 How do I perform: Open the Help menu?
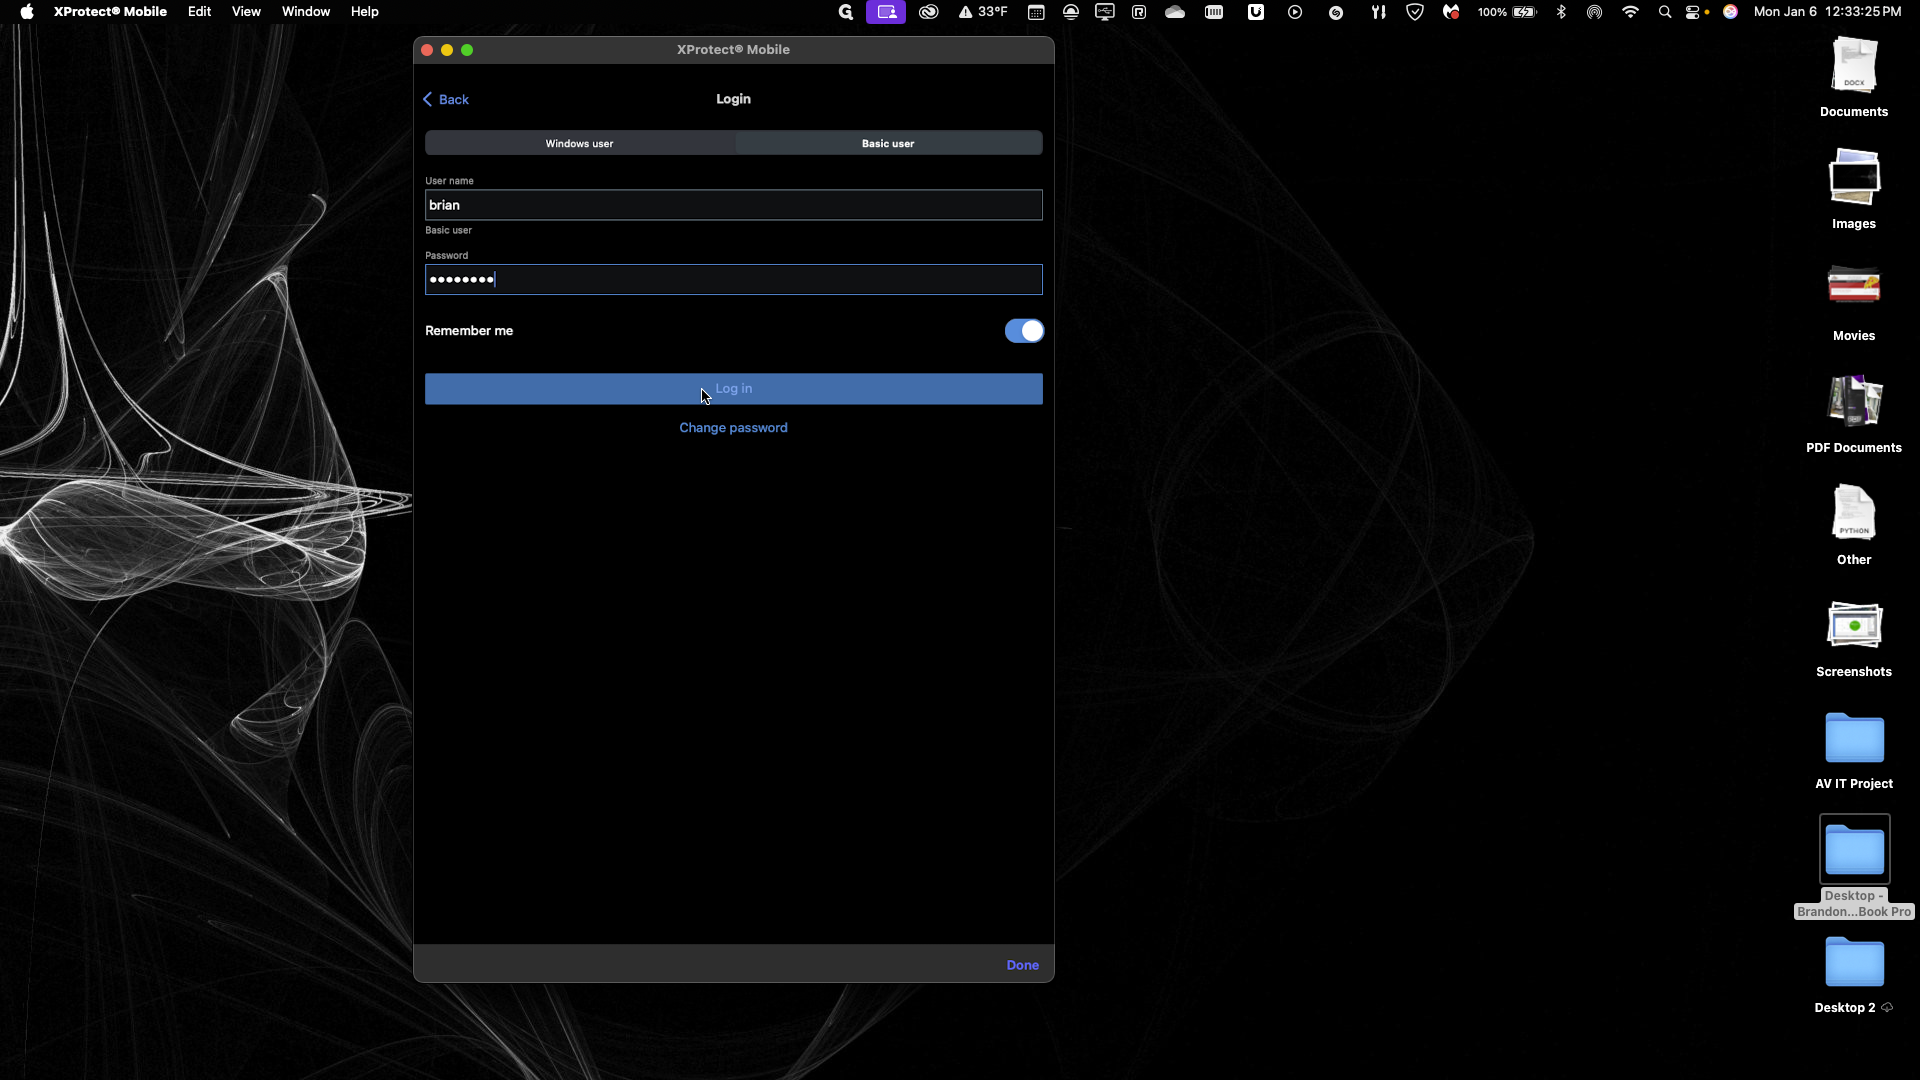pyautogui.click(x=365, y=12)
